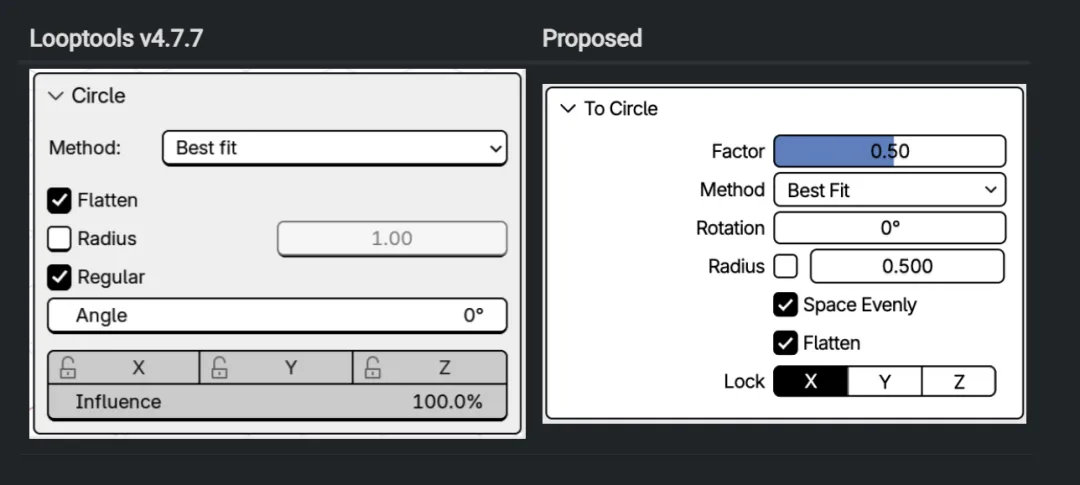Click the Influence slider

tap(277, 402)
